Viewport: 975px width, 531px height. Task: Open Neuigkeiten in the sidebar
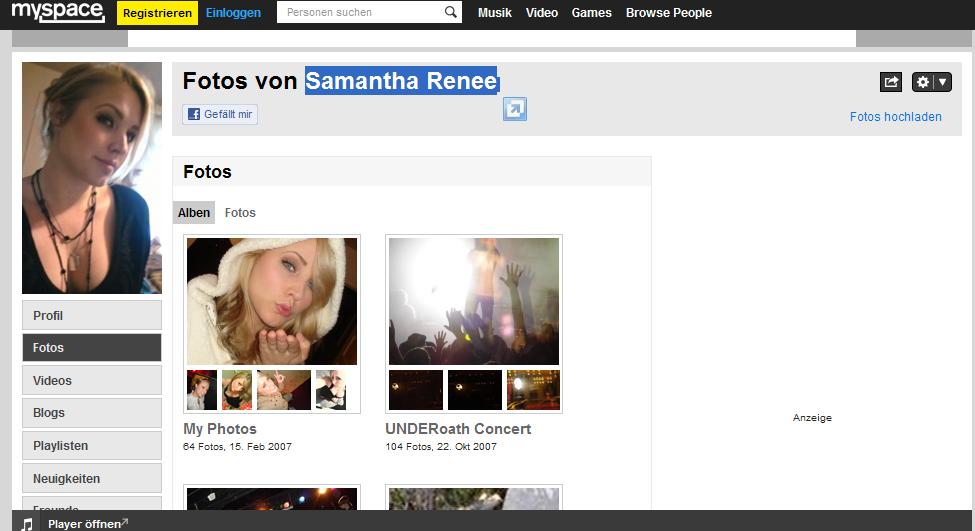pos(92,479)
